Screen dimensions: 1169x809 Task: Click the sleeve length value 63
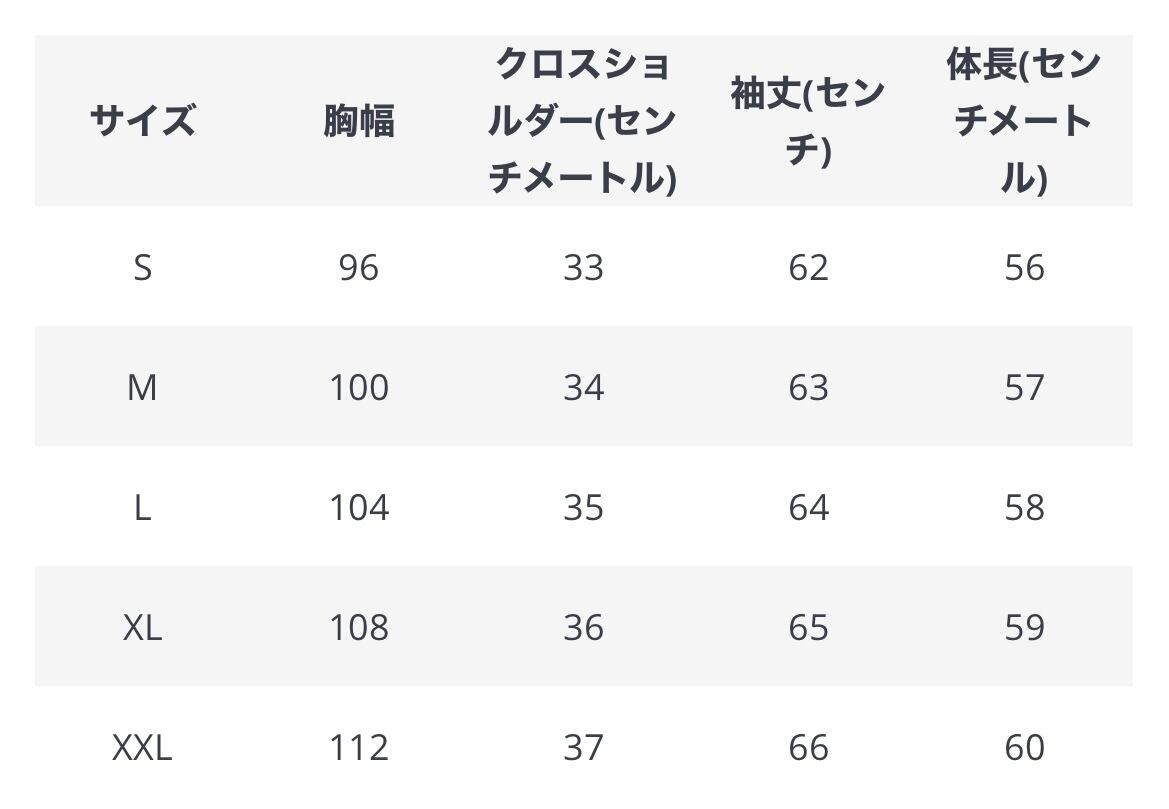tap(808, 387)
